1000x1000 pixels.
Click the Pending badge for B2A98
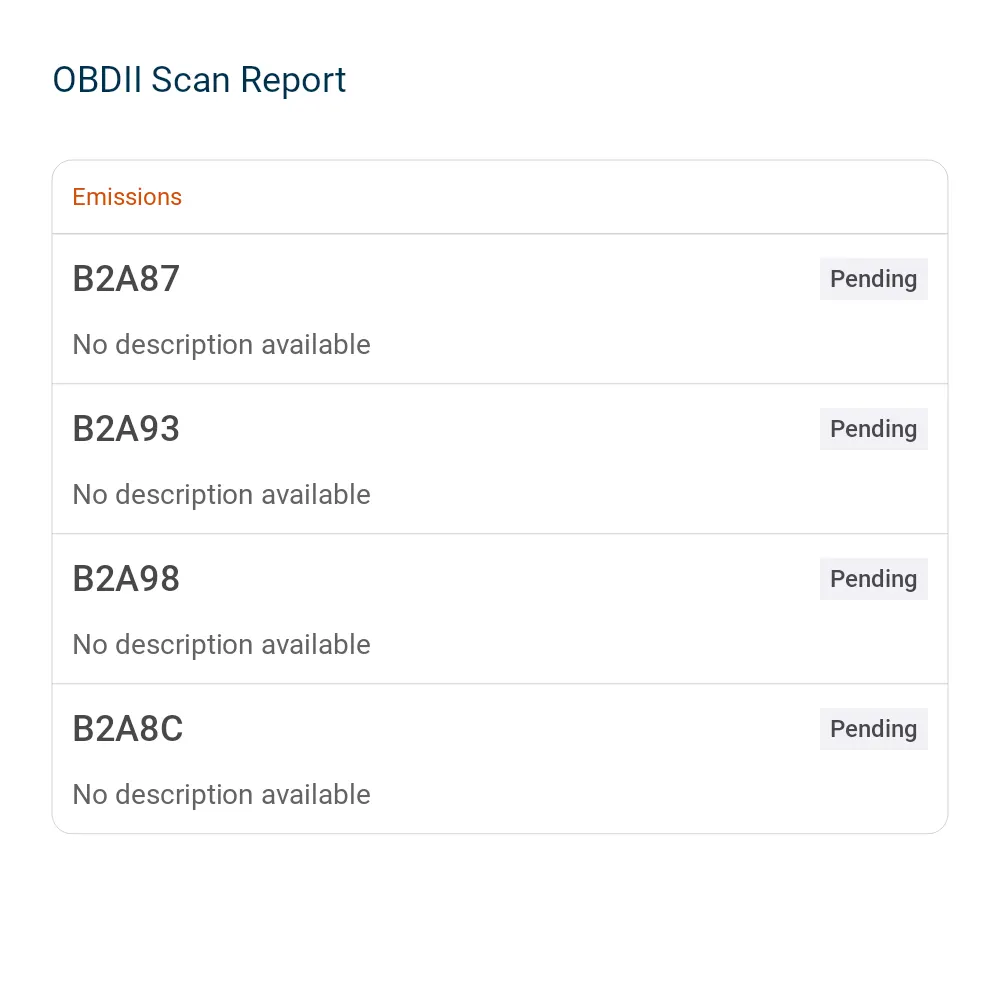click(873, 578)
